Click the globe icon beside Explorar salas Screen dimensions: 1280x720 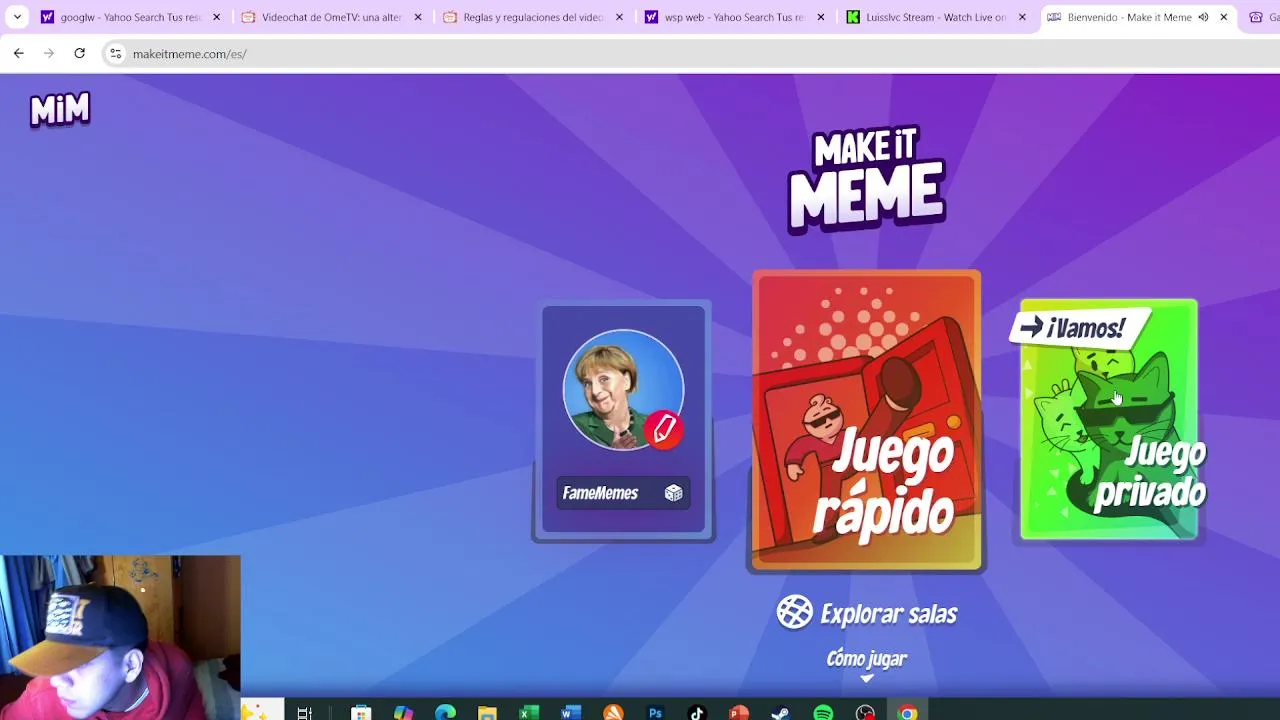795,612
